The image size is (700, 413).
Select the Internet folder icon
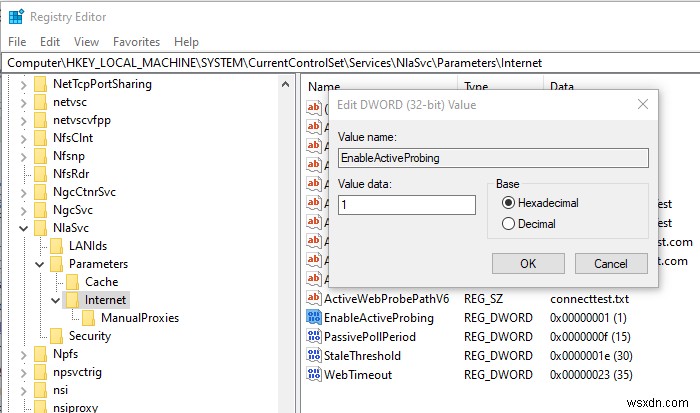(72, 300)
